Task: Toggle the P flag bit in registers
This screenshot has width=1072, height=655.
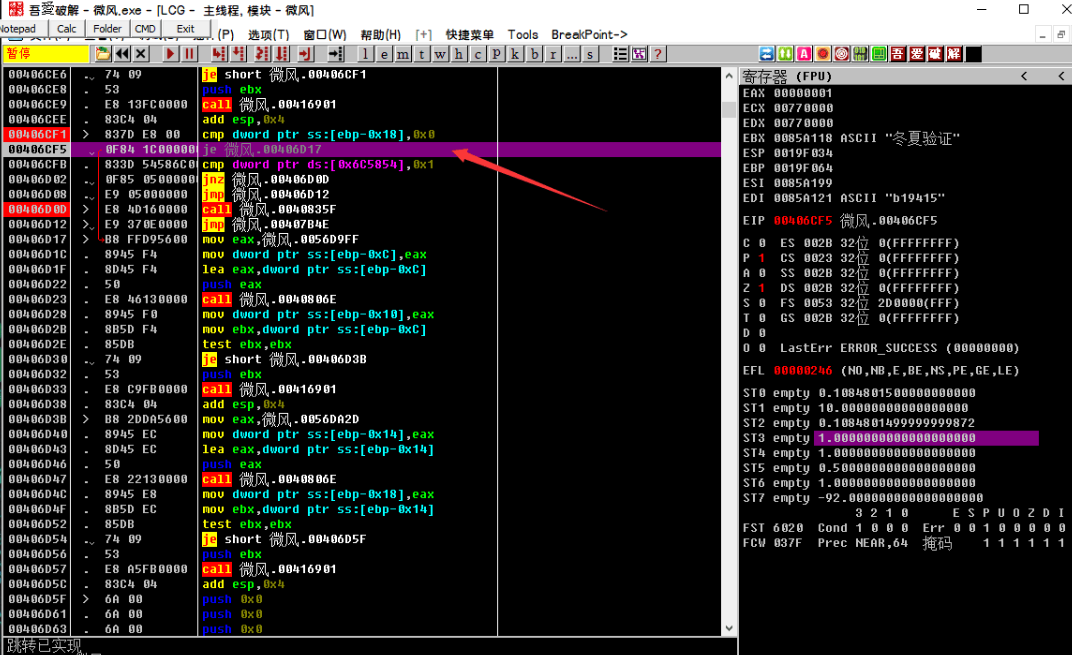Action: tap(761, 258)
